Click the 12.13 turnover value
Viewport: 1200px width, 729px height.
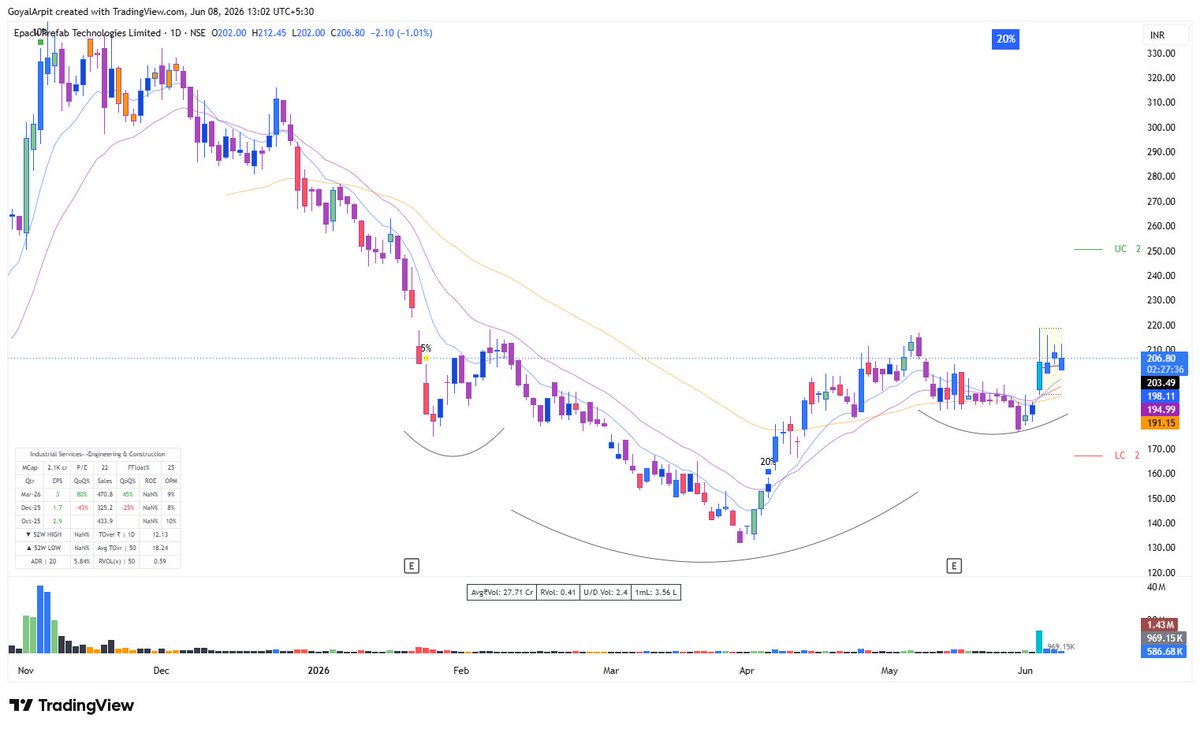[160, 535]
